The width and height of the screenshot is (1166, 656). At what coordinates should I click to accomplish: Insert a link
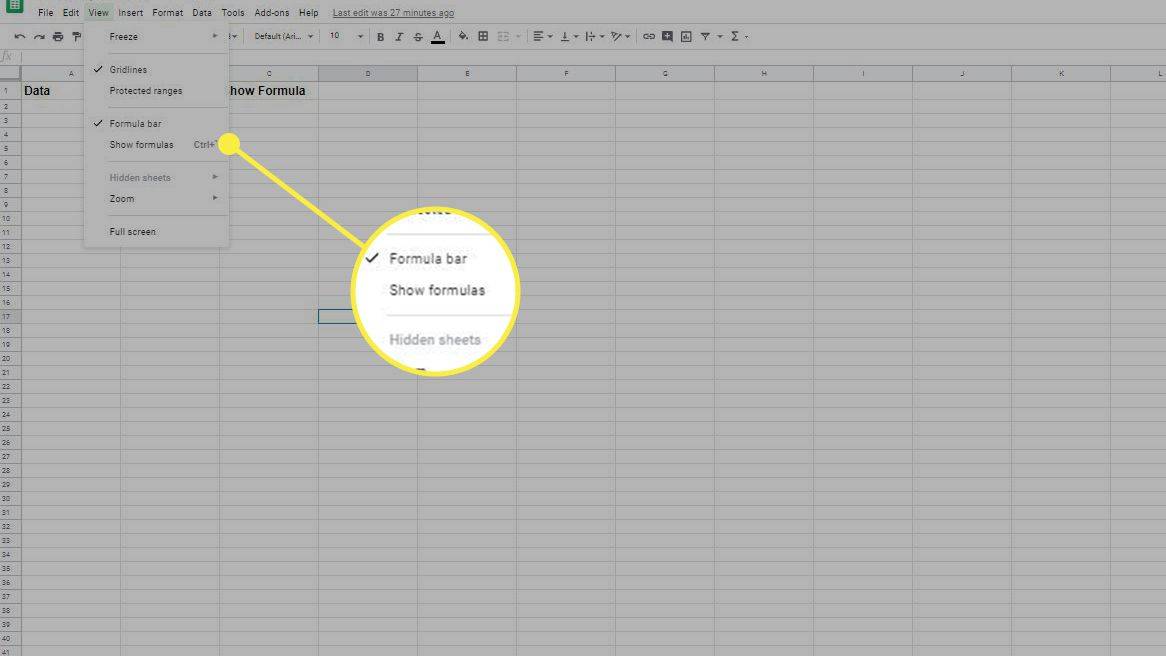click(648, 36)
